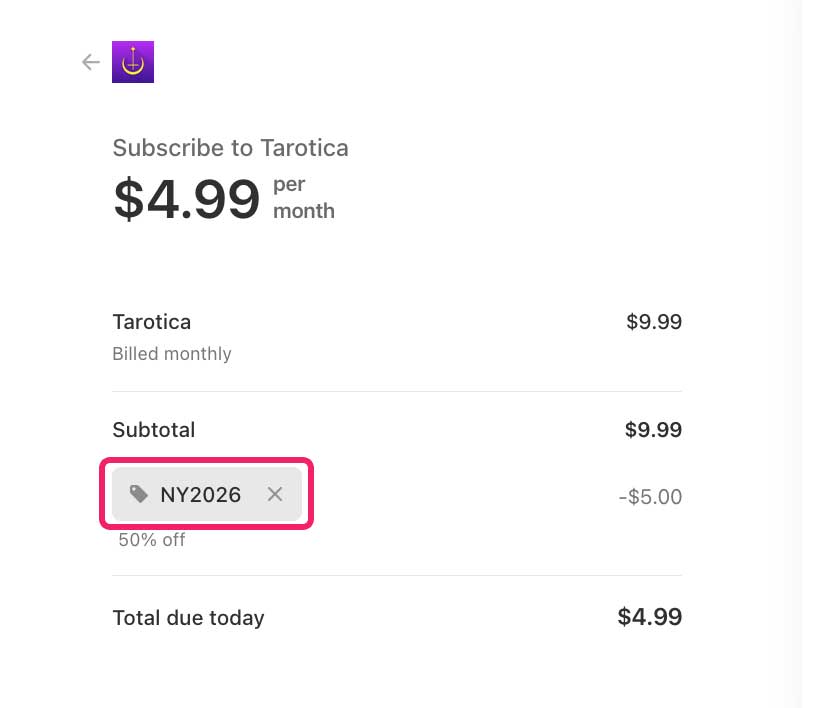Screen dimensions: 825x708
Task: Click the Total due today label
Action: click(188, 618)
